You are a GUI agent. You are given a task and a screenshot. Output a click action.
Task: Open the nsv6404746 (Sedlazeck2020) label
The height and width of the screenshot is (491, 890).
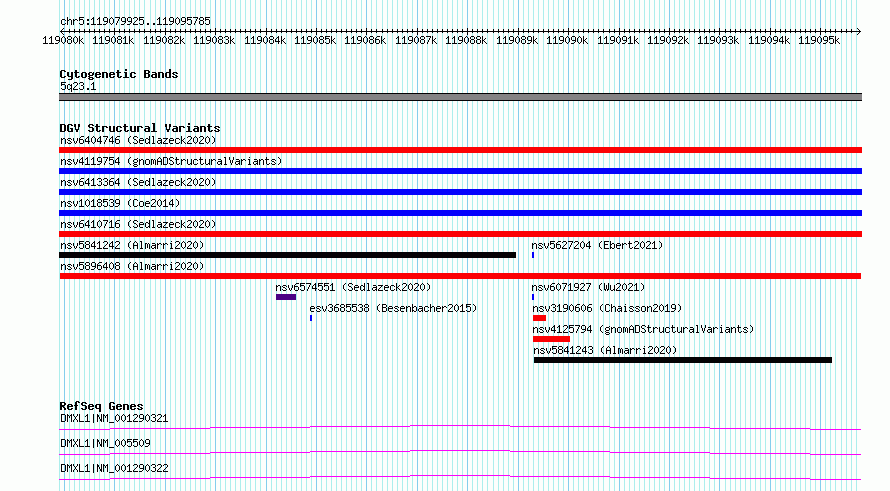click(138, 140)
